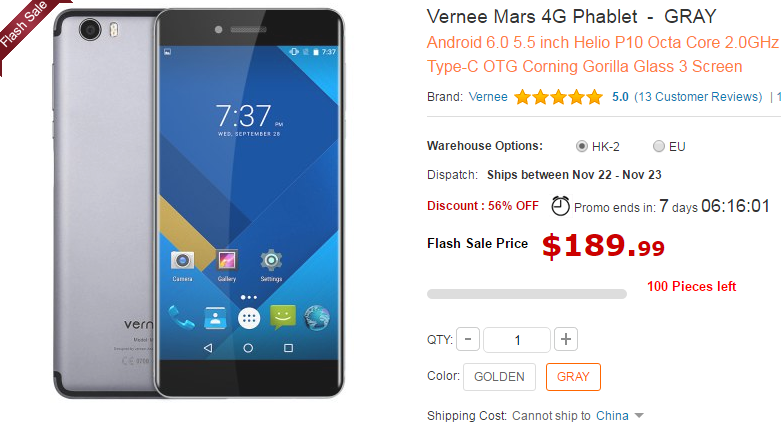Select the EU warehouse radio button
The width and height of the screenshot is (781, 433).
click(x=658, y=146)
